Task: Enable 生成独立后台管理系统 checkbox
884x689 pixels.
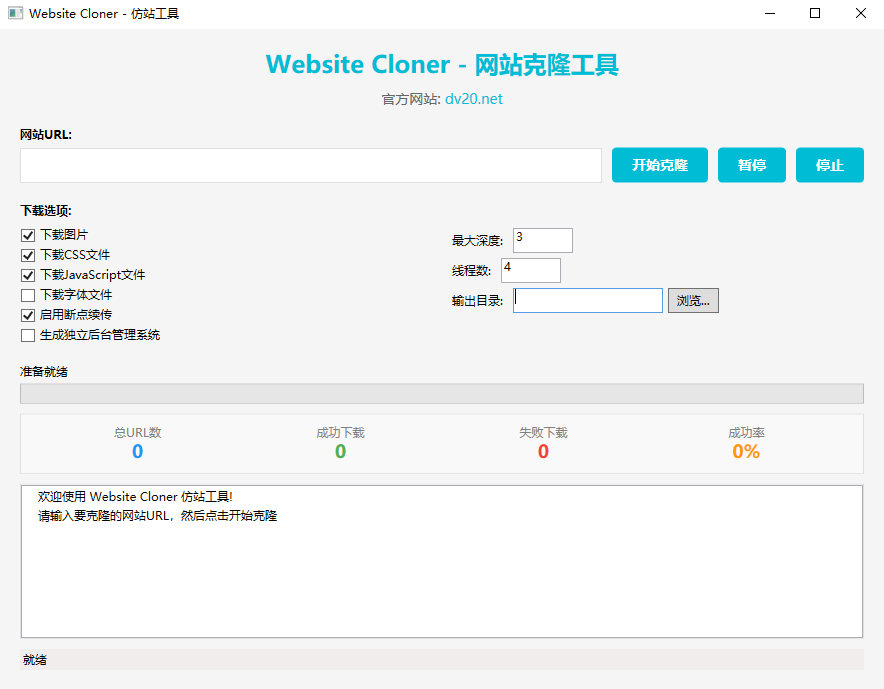Action: click(x=28, y=335)
